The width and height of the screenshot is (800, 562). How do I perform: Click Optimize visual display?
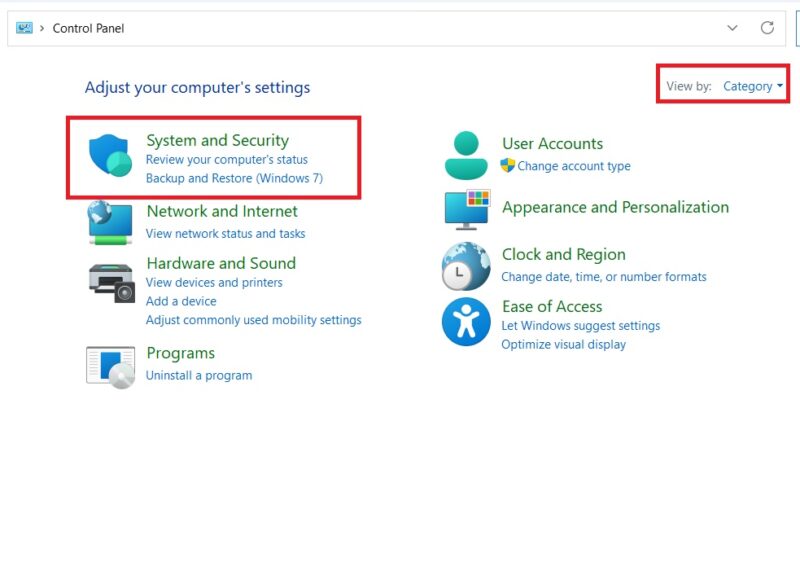(x=563, y=345)
